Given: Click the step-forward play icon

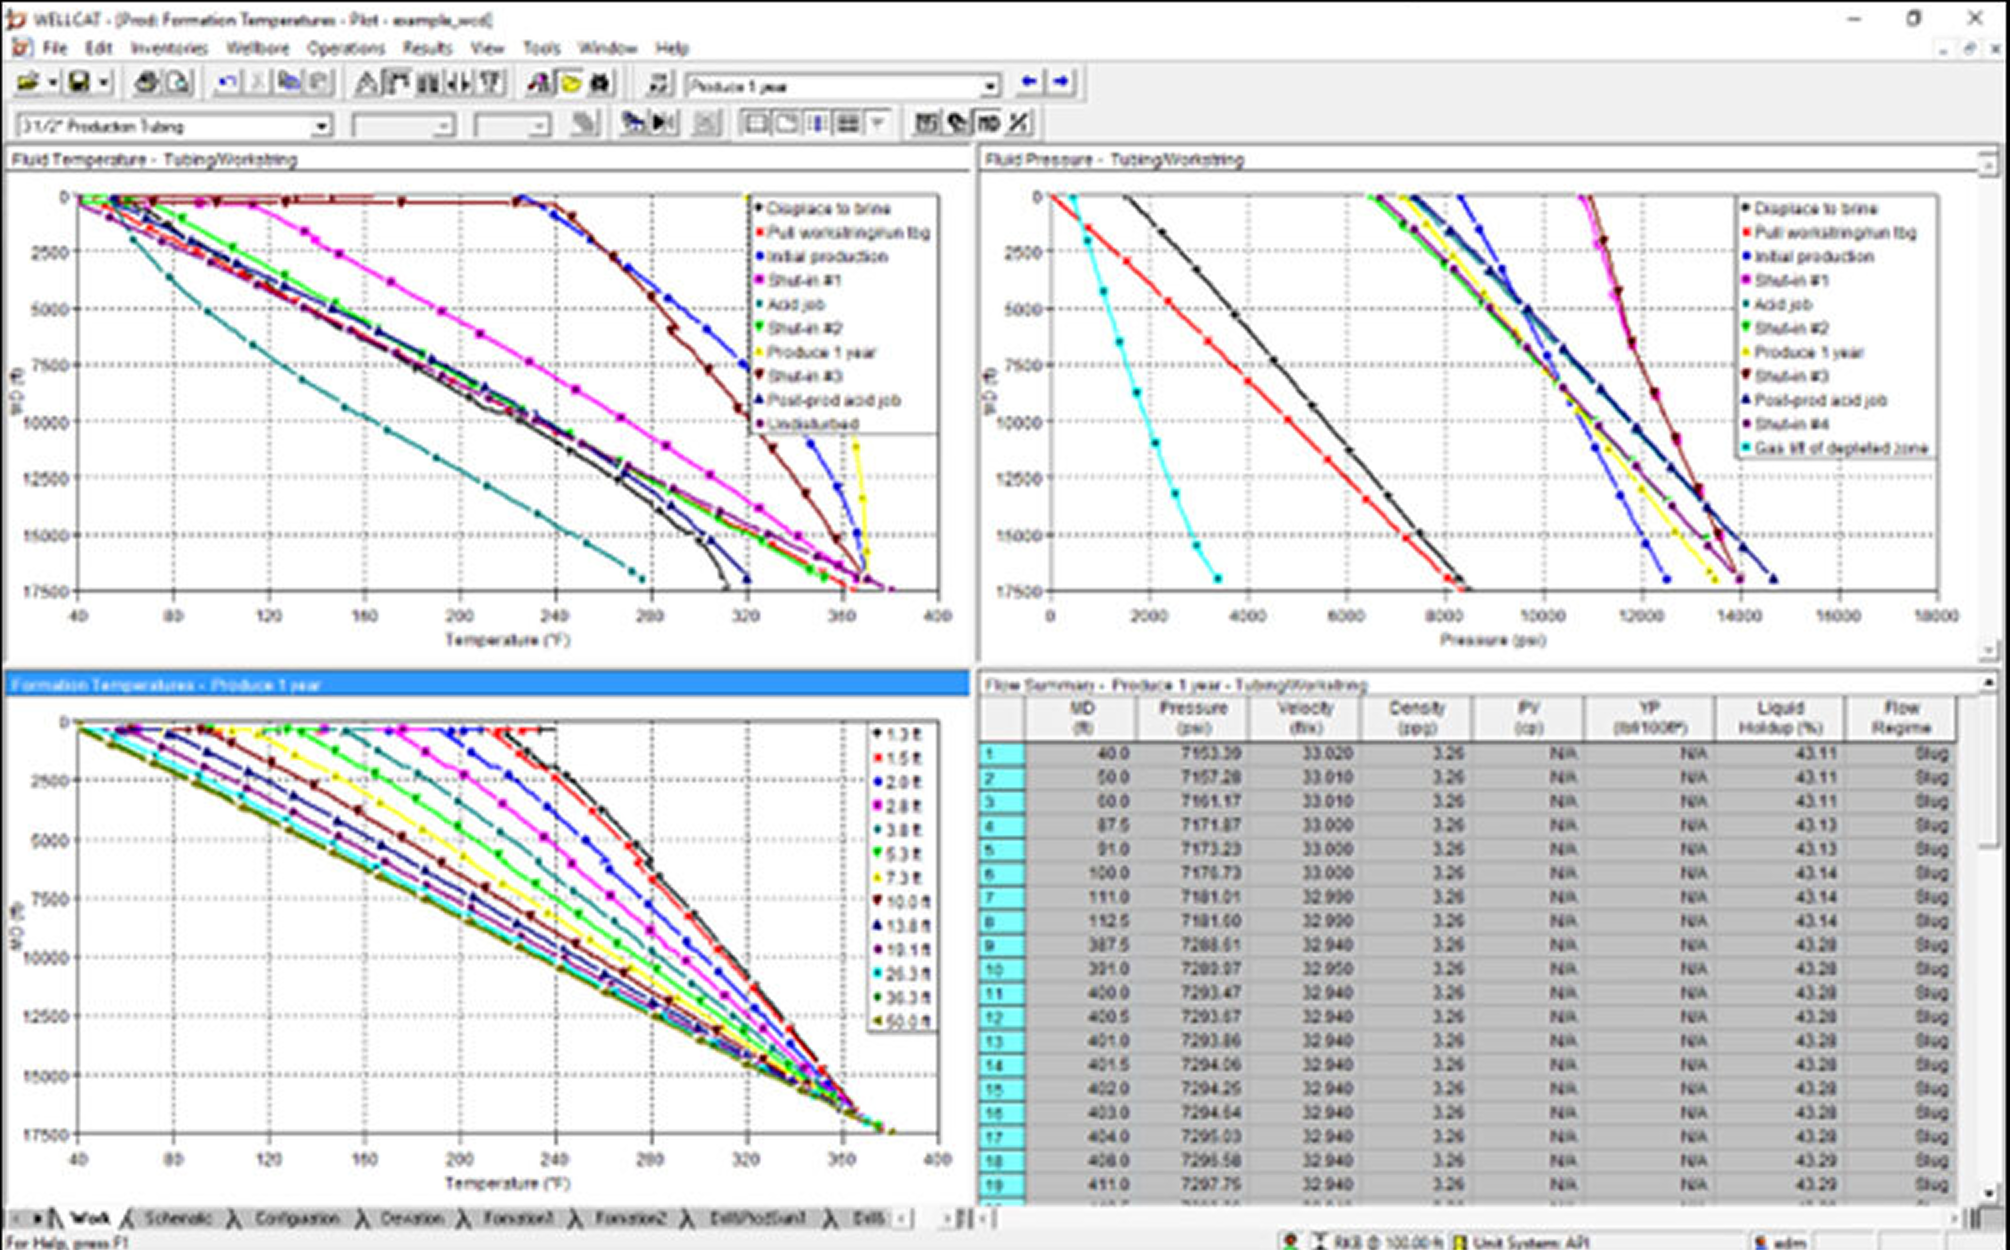Looking at the screenshot, I should point(662,123).
